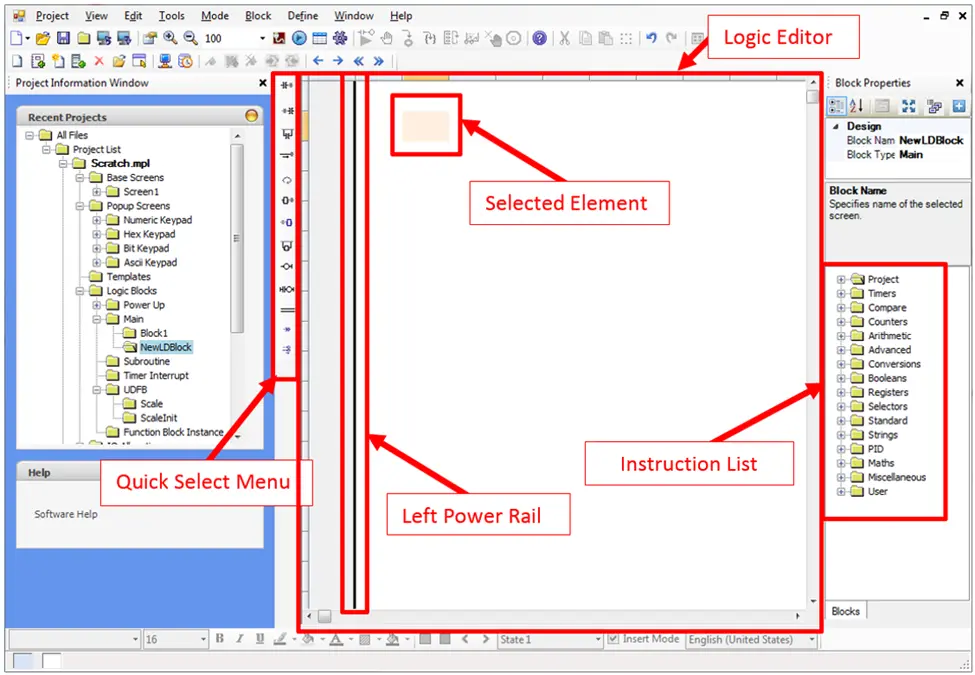This screenshot has width=975, height=675.
Task: Click the Logic Editor vertical scrollbar up arrow
Action: pyautogui.click(x=813, y=83)
